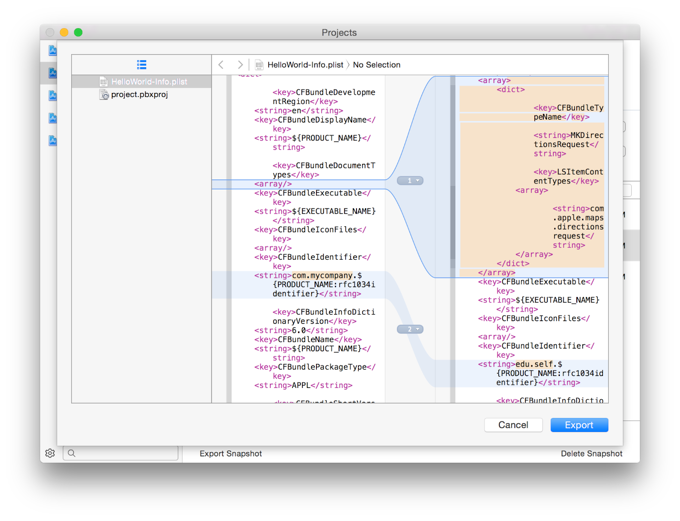680x521 pixels.
Task: Click the second highlighted project icon in sidebar
Action: [x=52, y=73]
